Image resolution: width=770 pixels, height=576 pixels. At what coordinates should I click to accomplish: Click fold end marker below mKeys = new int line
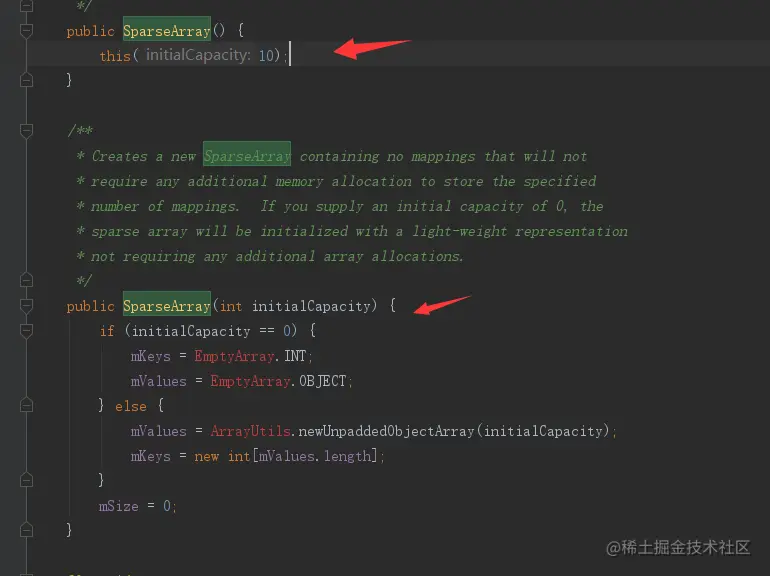pyautogui.click(x=27, y=480)
